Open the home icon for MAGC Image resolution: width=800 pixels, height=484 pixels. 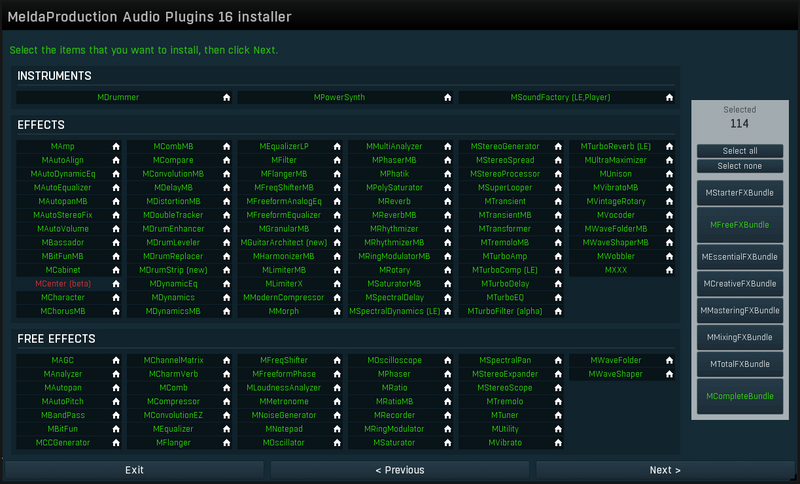[116, 360]
